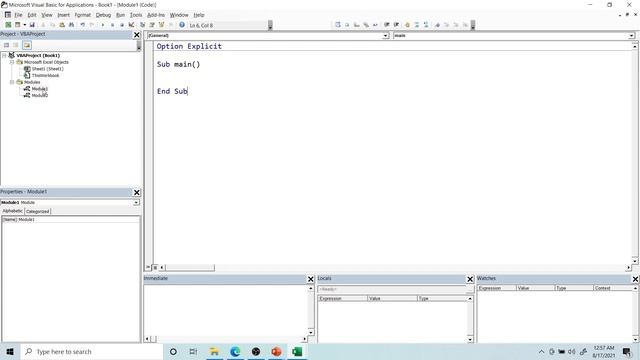The height and width of the screenshot is (360, 640).
Task: Click the Indent icon in Edit toolbar
Action: point(387,25)
